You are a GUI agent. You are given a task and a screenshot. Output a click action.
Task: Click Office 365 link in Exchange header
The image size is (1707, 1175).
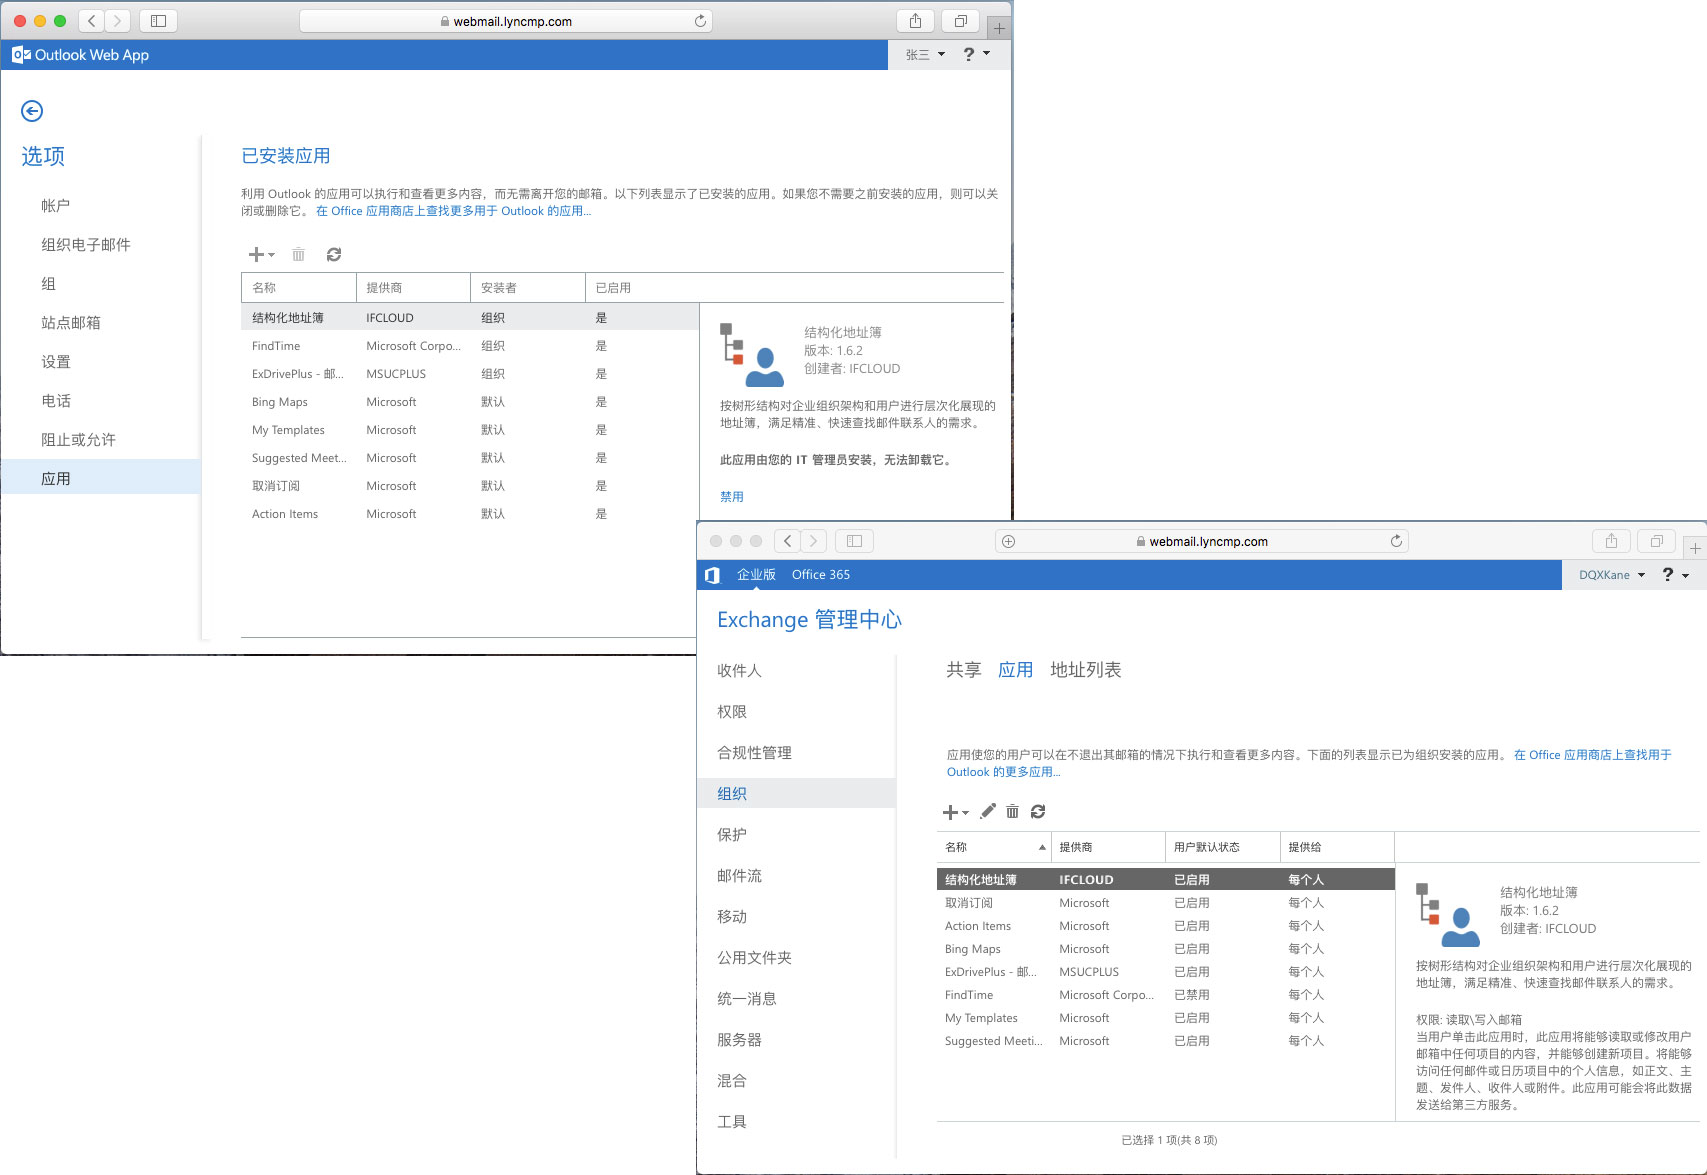(821, 575)
